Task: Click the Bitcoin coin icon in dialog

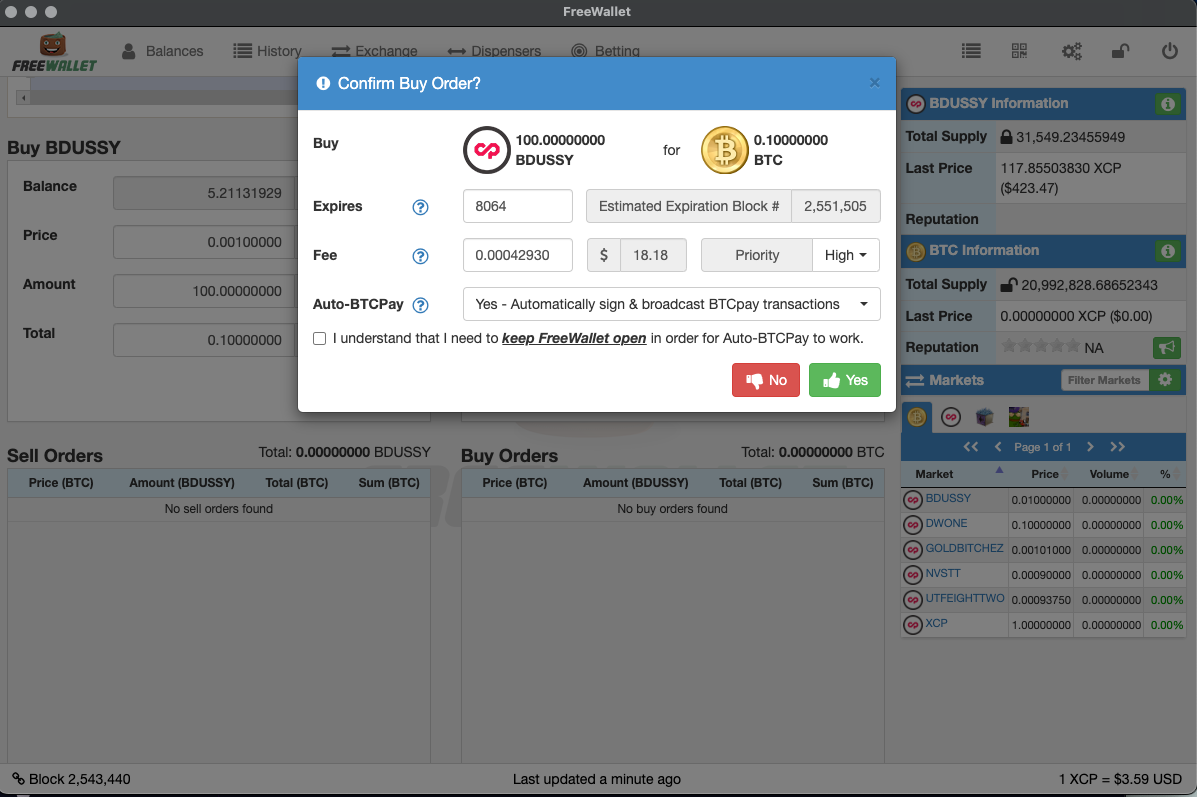Action: pos(724,150)
